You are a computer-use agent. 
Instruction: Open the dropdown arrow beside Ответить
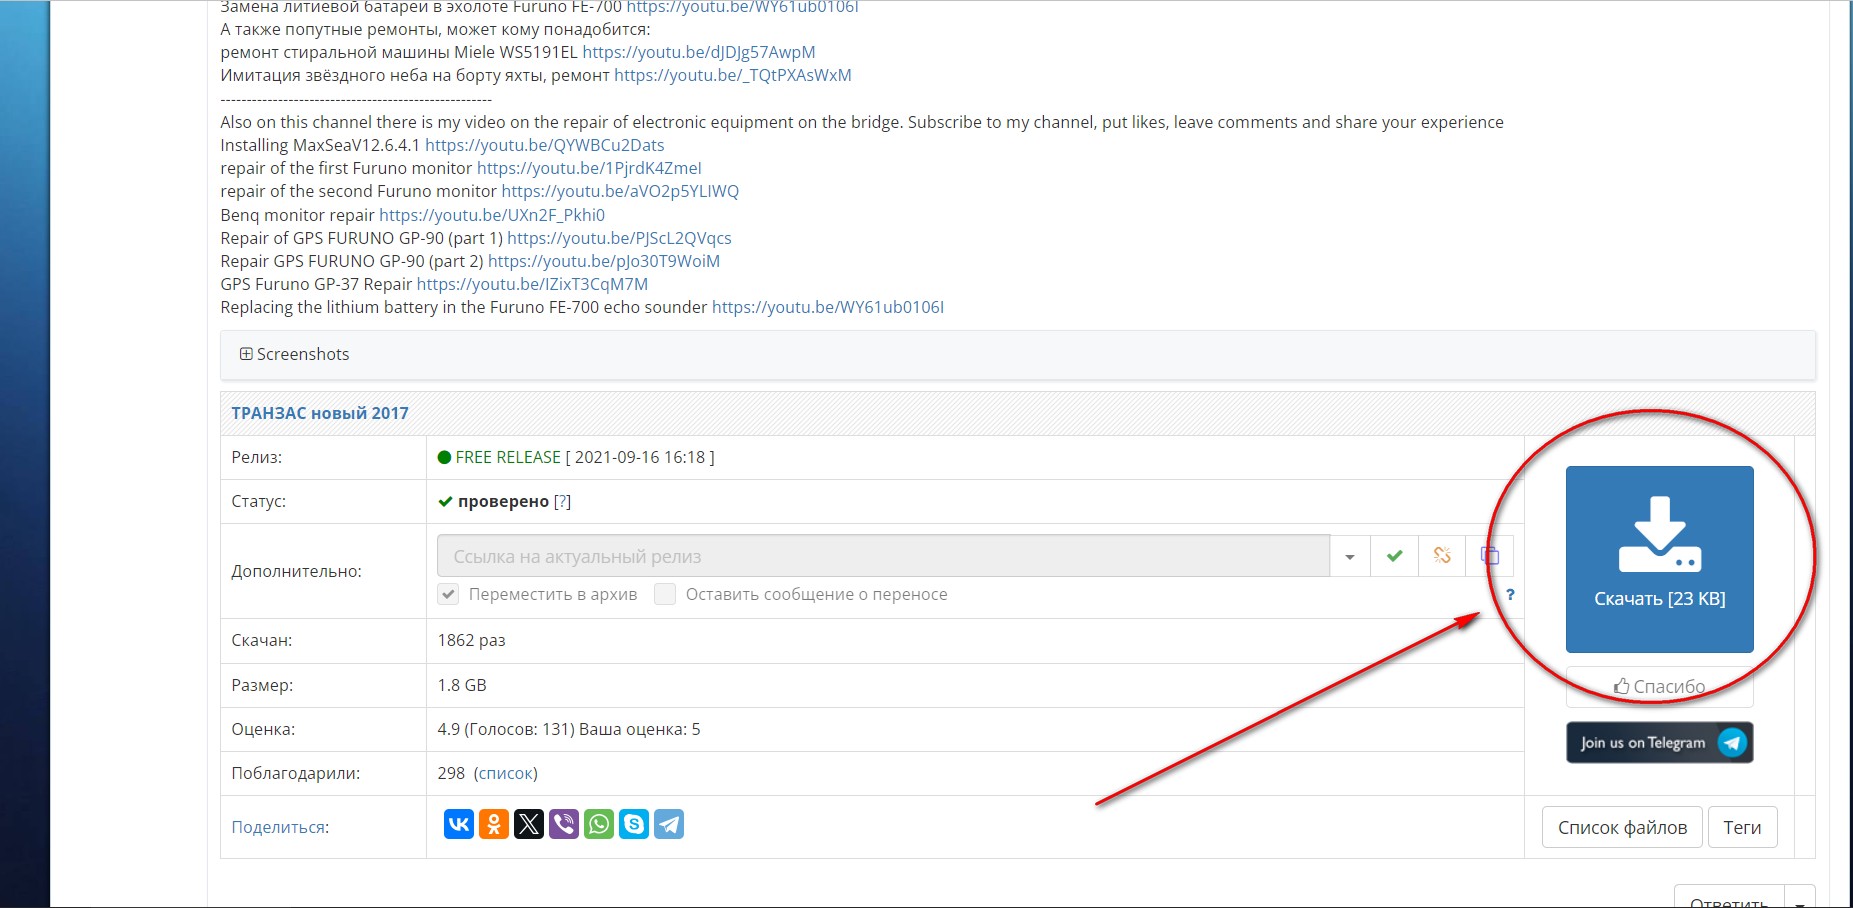[x=1800, y=900]
